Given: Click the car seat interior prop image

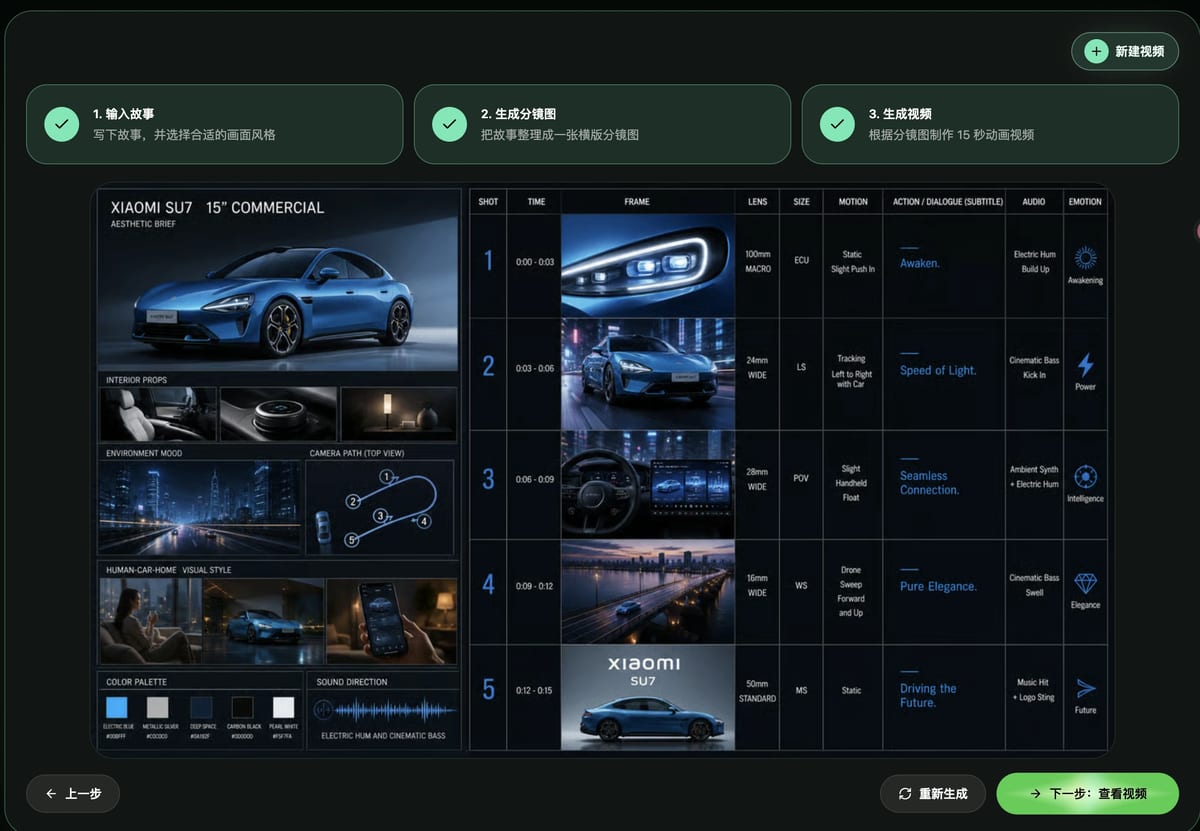Looking at the screenshot, I should (158, 413).
